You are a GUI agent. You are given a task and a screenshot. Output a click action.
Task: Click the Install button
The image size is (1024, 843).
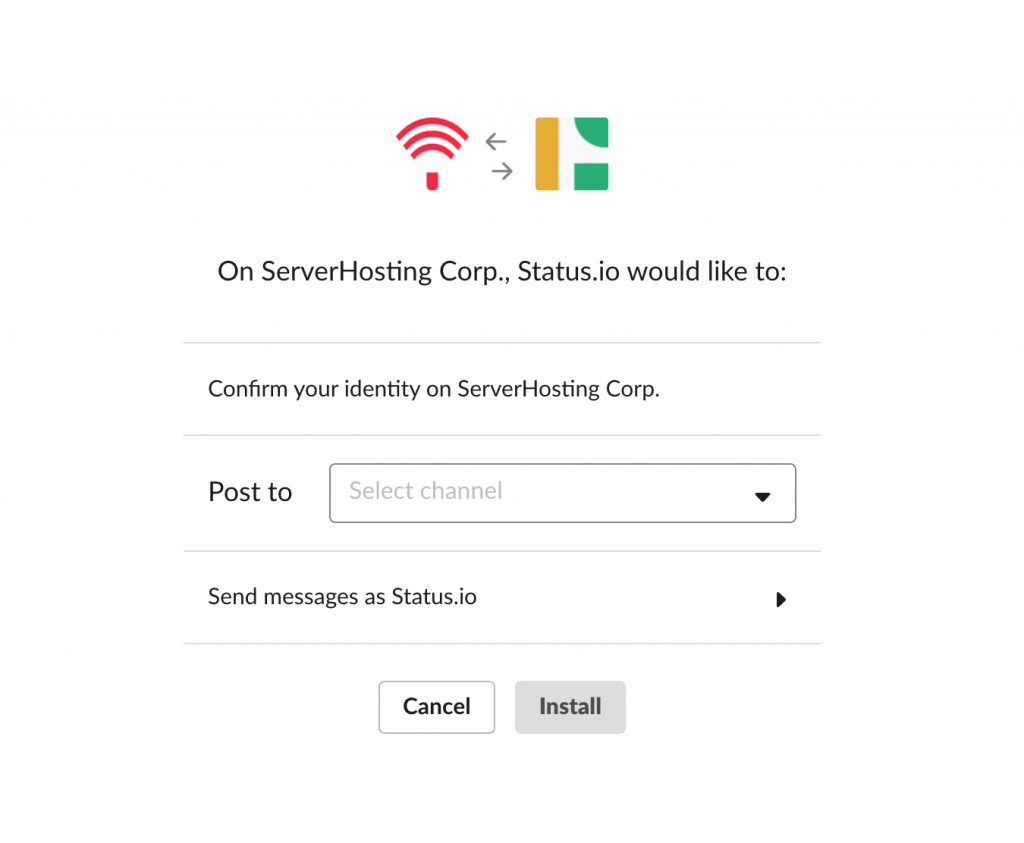click(570, 707)
